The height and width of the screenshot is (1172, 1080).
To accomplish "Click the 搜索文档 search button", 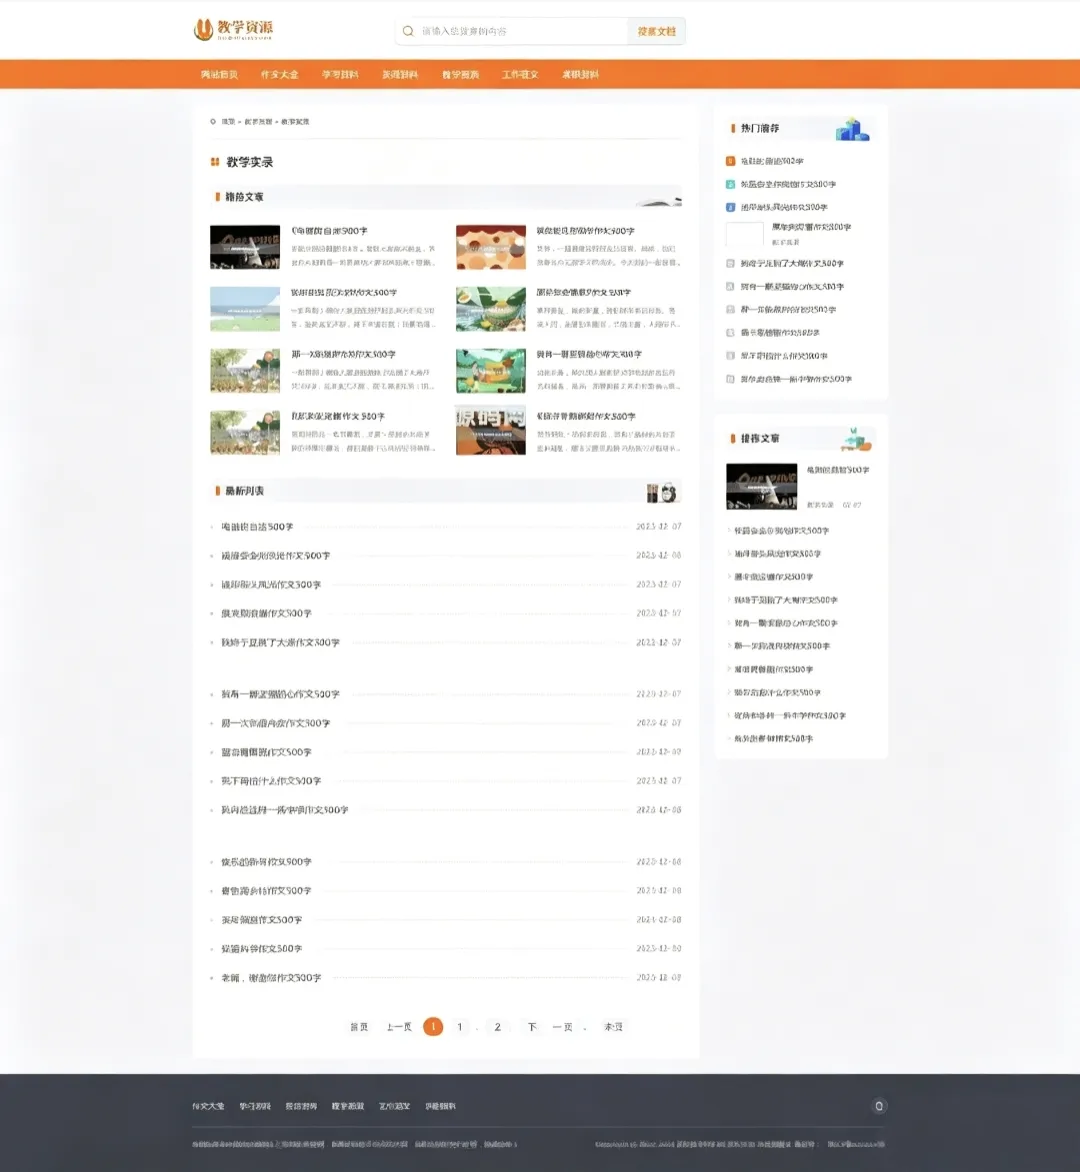I will pyautogui.click(x=656, y=31).
